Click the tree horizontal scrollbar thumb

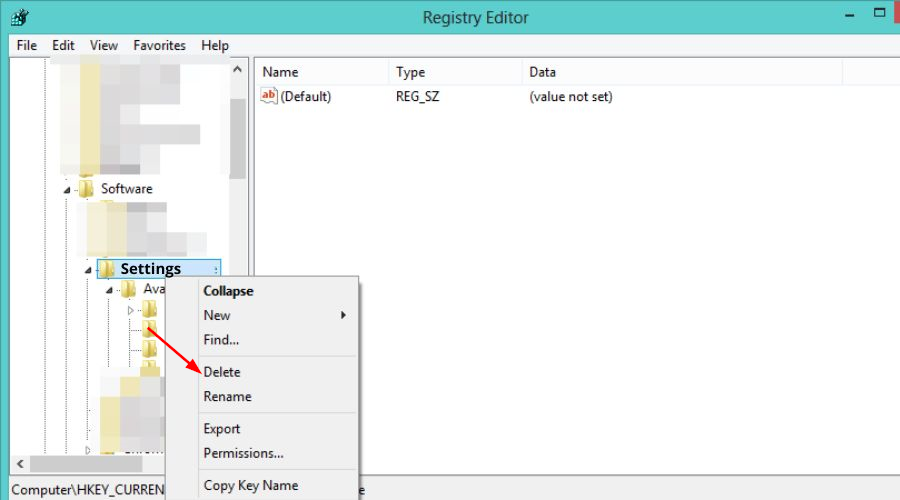(86, 463)
